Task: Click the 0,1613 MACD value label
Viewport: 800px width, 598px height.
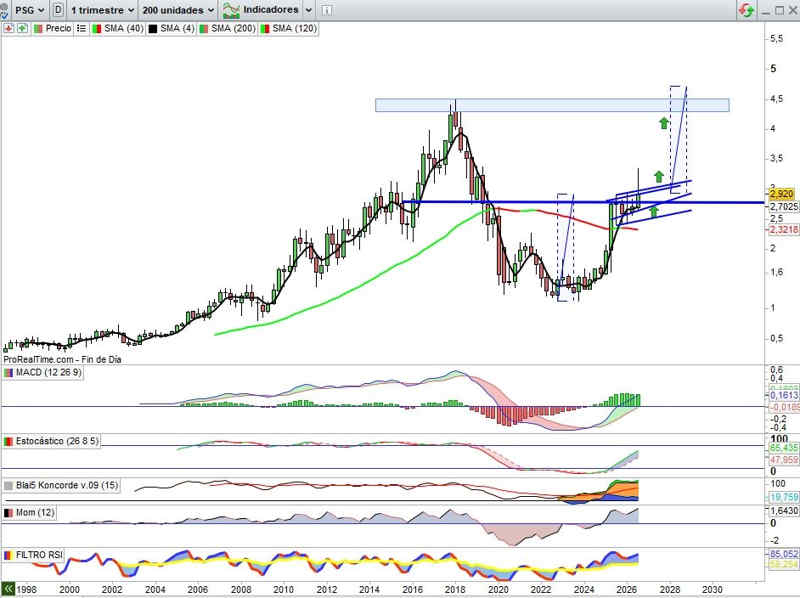Action: tap(784, 395)
